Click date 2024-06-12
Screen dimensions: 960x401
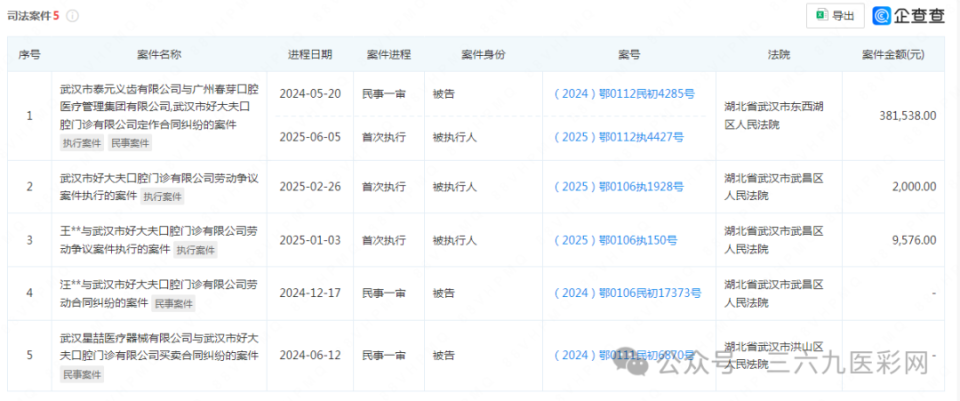click(310, 355)
